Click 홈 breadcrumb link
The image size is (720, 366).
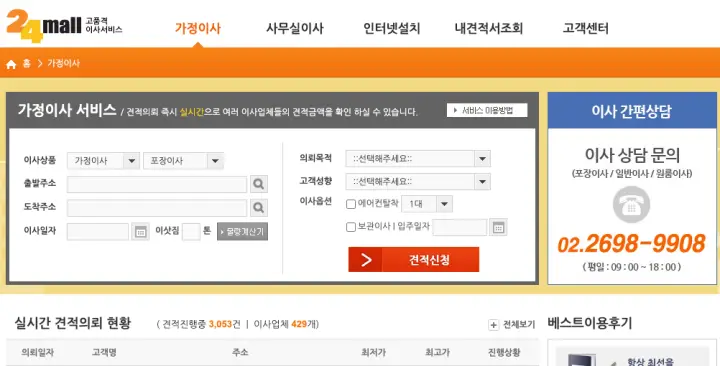pyautogui.click(x=27, y=63)
